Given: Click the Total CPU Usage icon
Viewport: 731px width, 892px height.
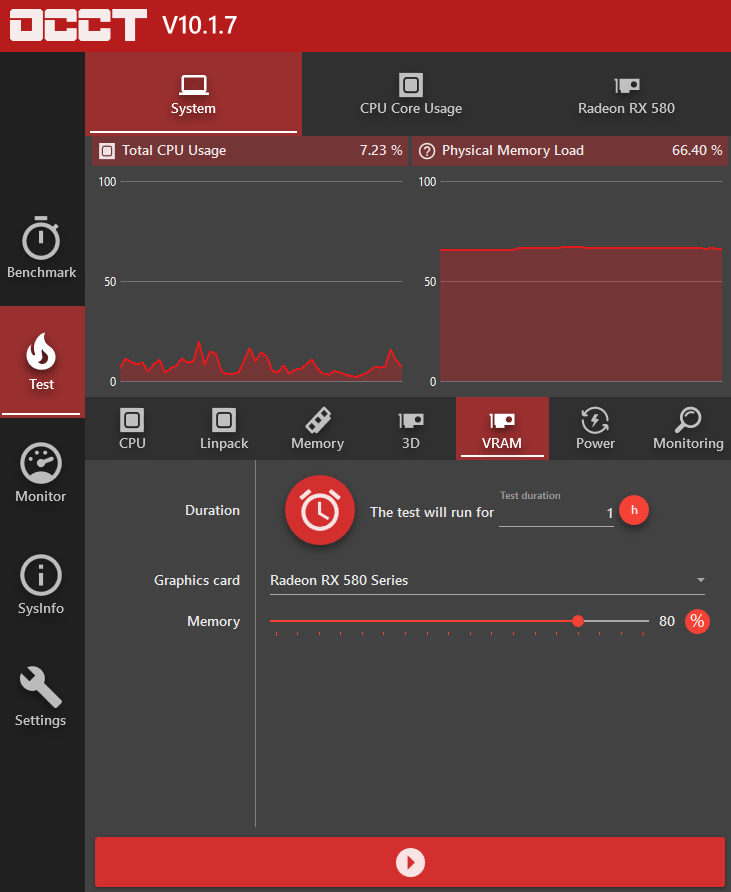Looking at the screenshot, I should coord(107,151).
